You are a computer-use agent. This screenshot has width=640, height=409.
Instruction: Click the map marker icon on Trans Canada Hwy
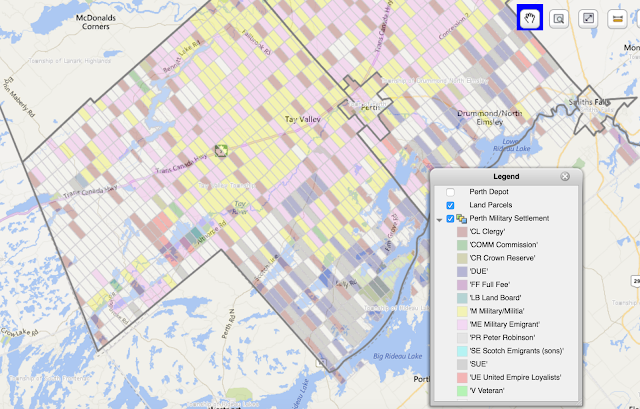(221, 151)
